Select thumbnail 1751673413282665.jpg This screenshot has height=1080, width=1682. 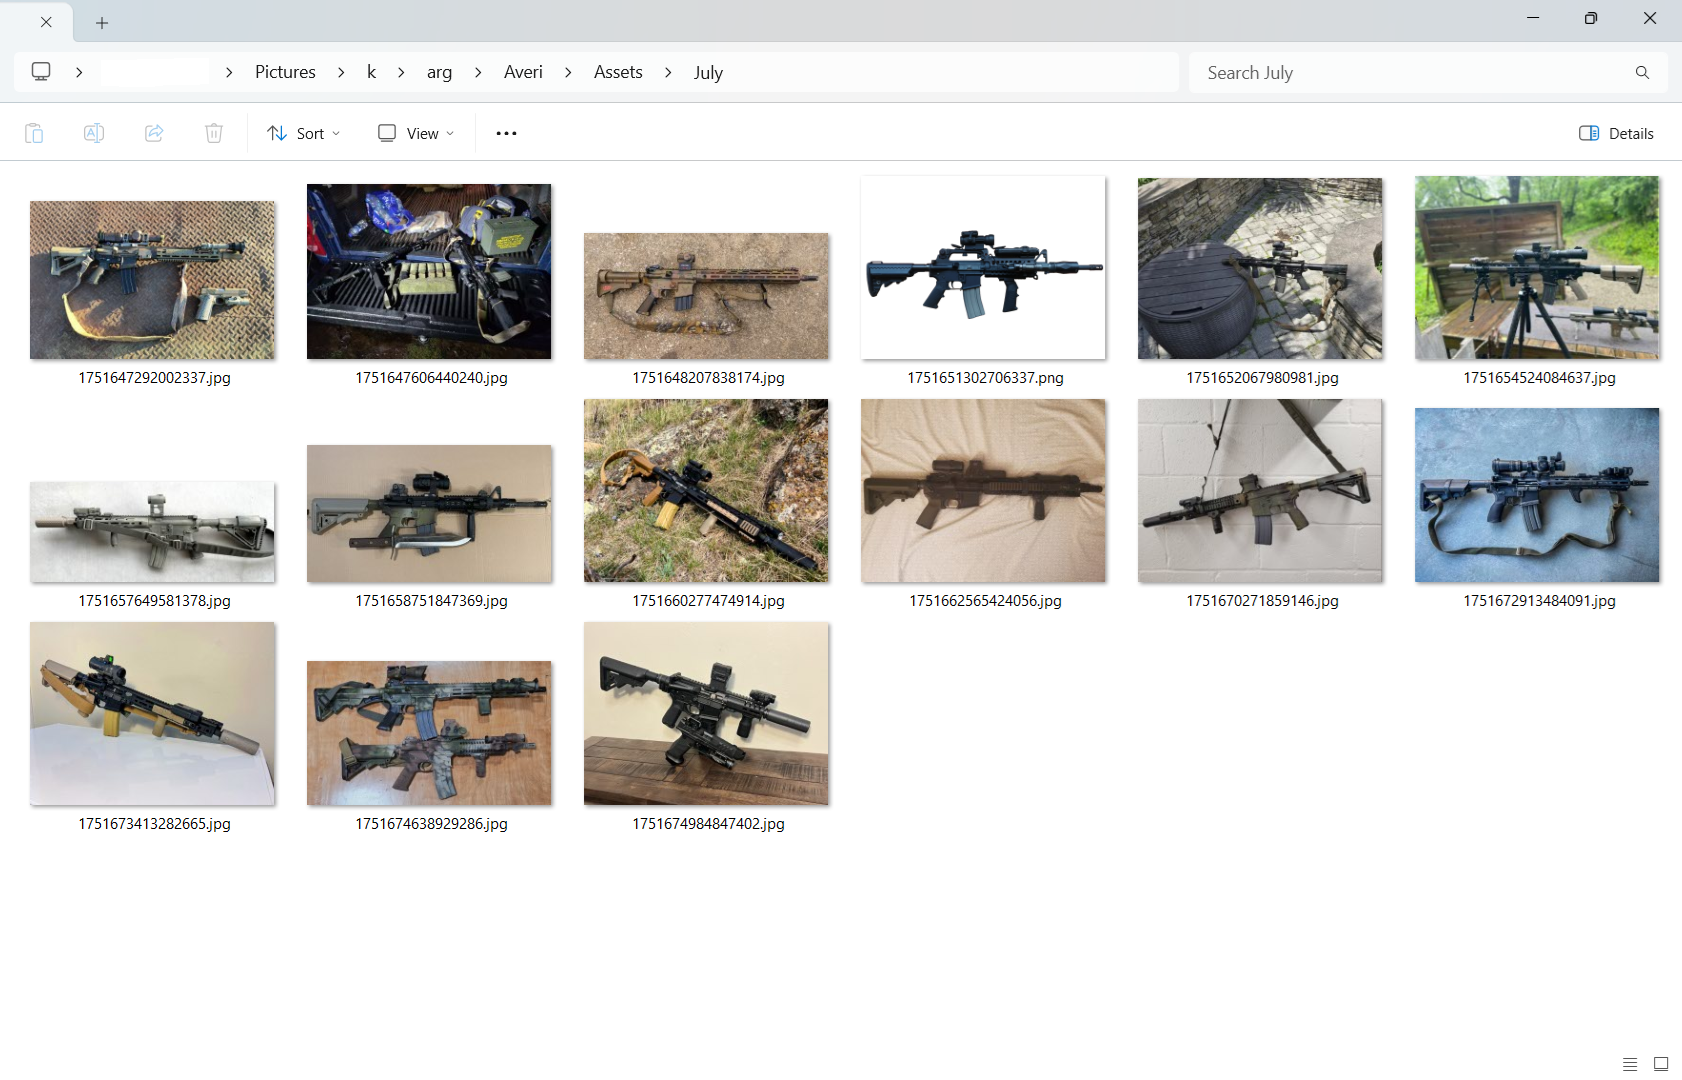click(x=152, y=713)
